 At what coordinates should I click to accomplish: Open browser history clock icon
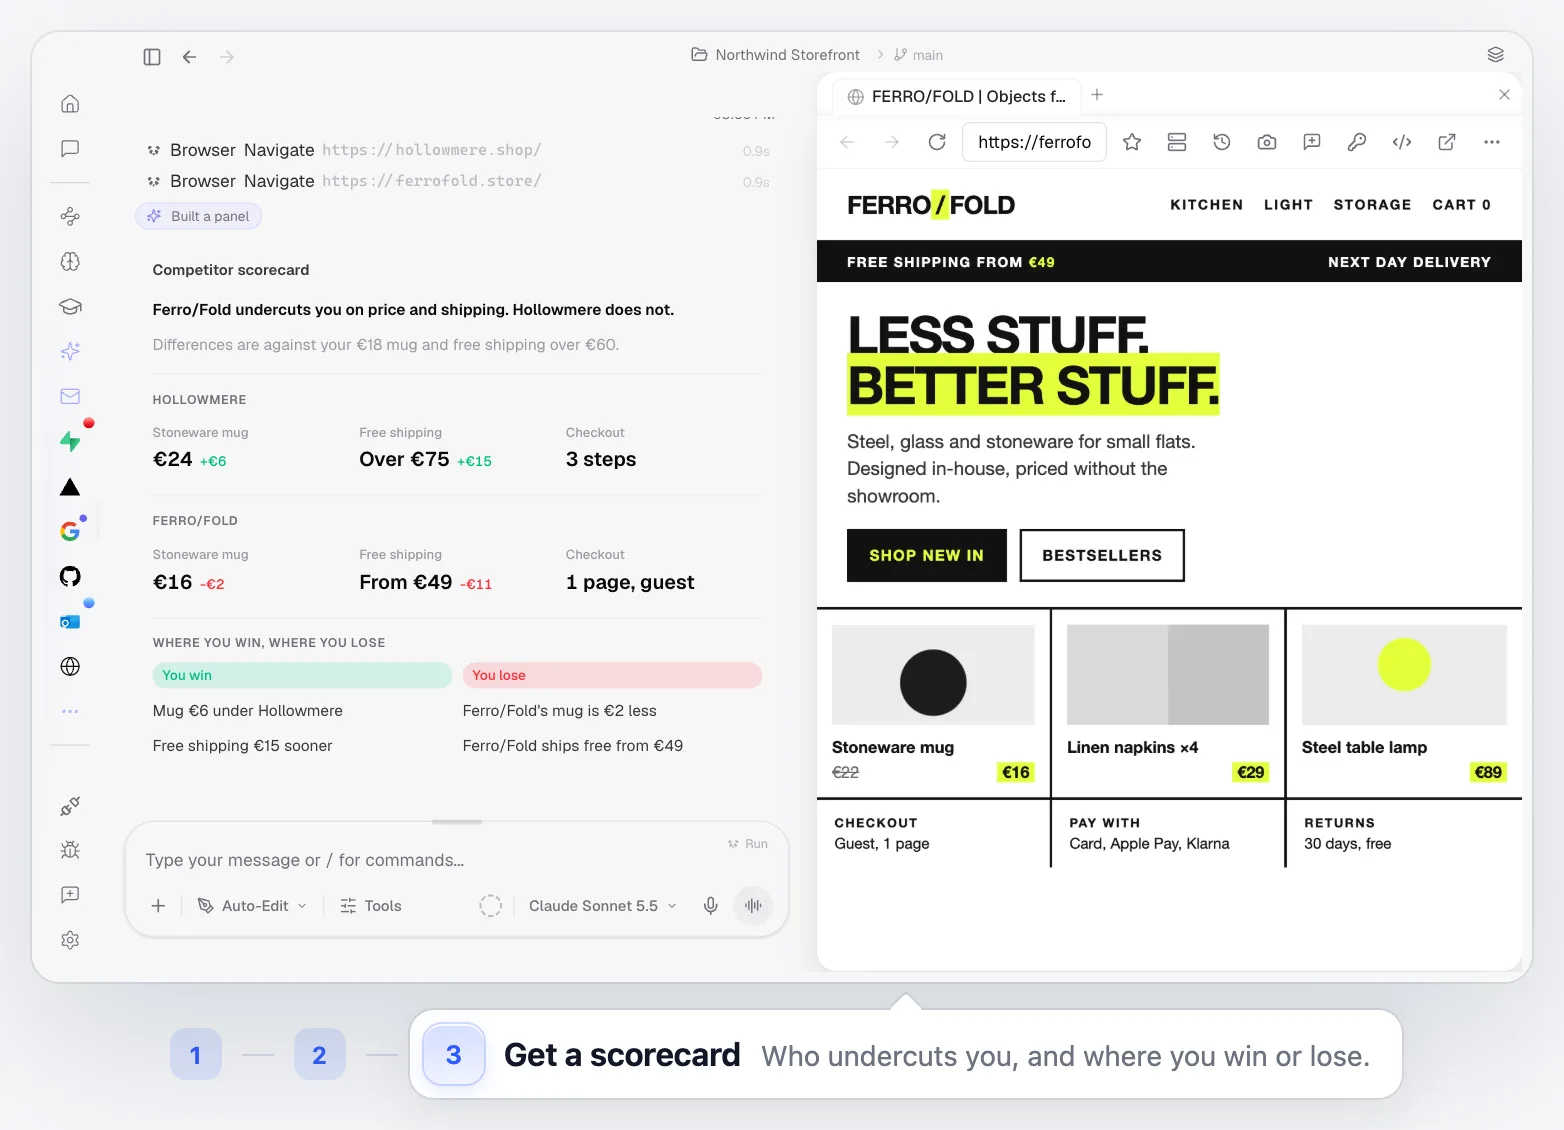tap(1222, 142)
